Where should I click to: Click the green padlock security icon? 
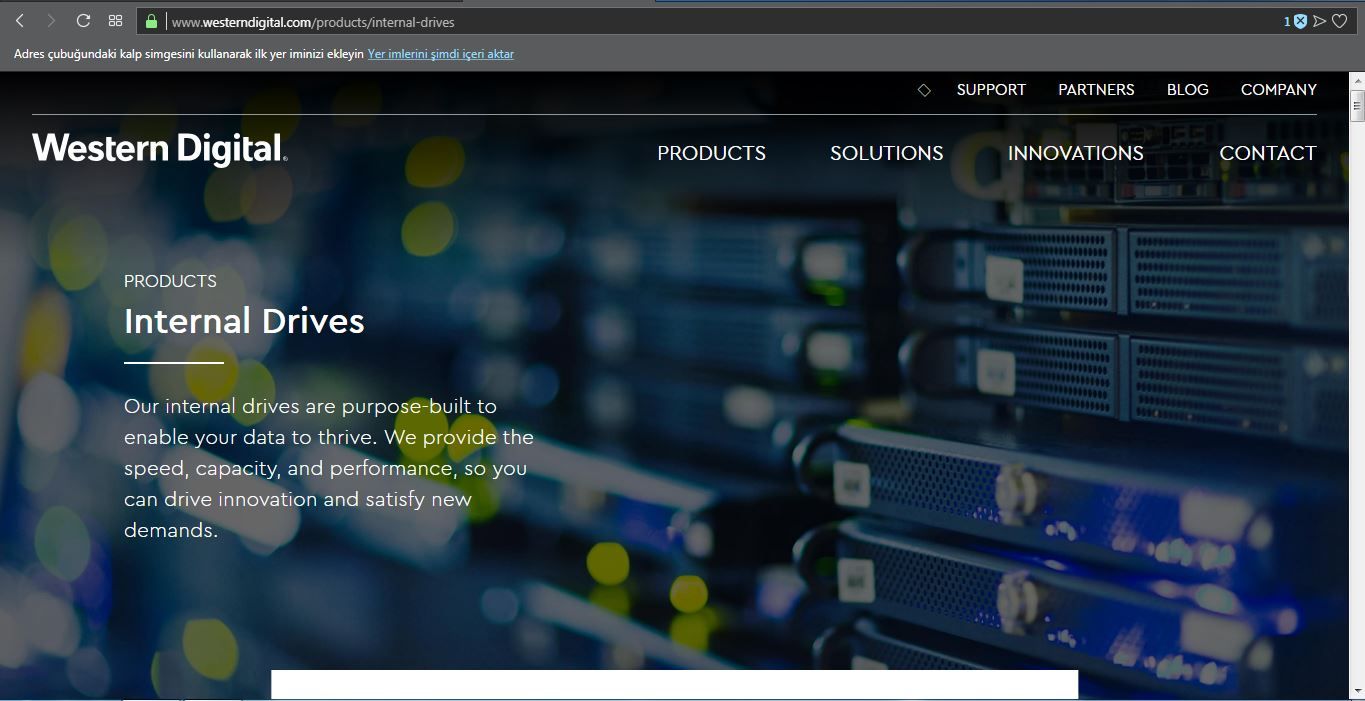pyautogui.click(x=152, y=21)
